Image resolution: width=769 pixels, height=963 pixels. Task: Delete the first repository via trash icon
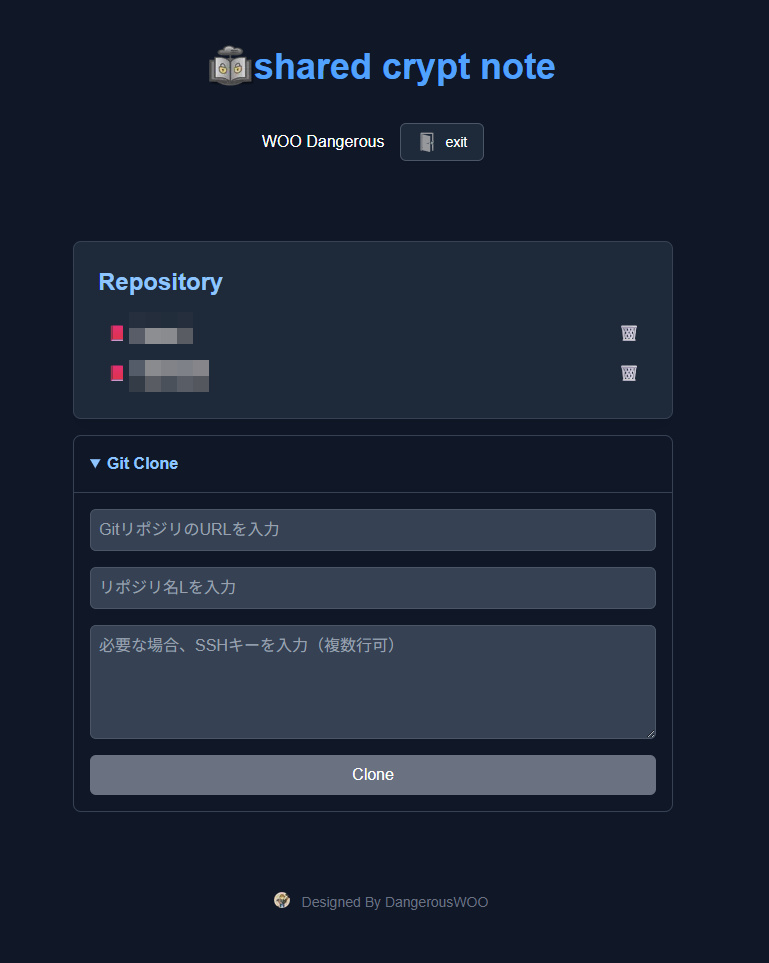click(629, 333)
